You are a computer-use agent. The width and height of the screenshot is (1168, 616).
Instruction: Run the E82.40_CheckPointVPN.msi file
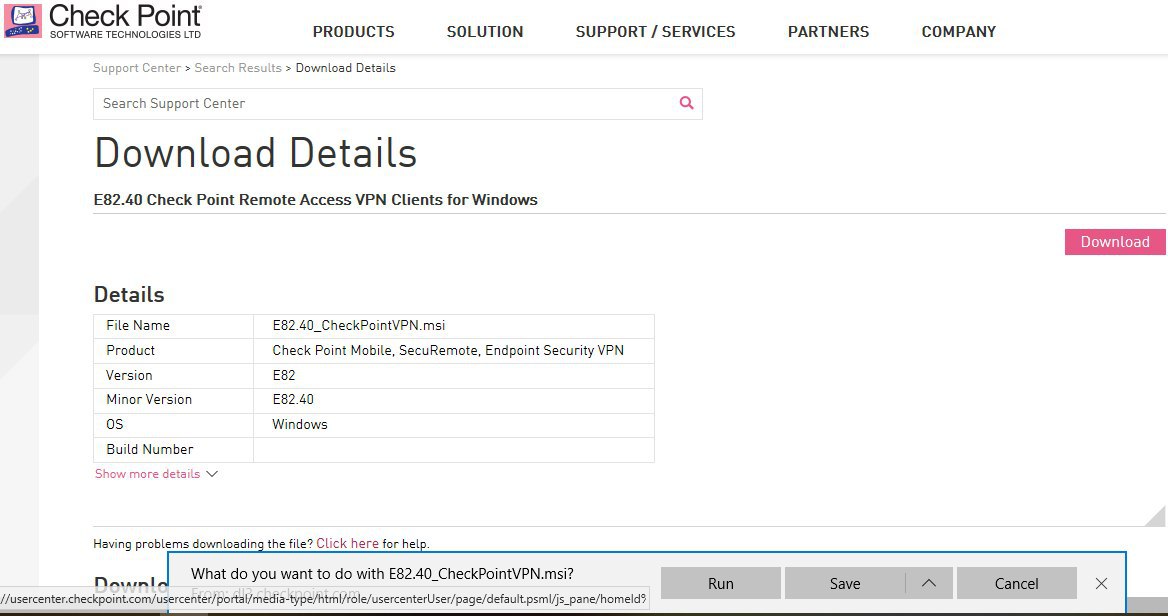click(720, 583)
